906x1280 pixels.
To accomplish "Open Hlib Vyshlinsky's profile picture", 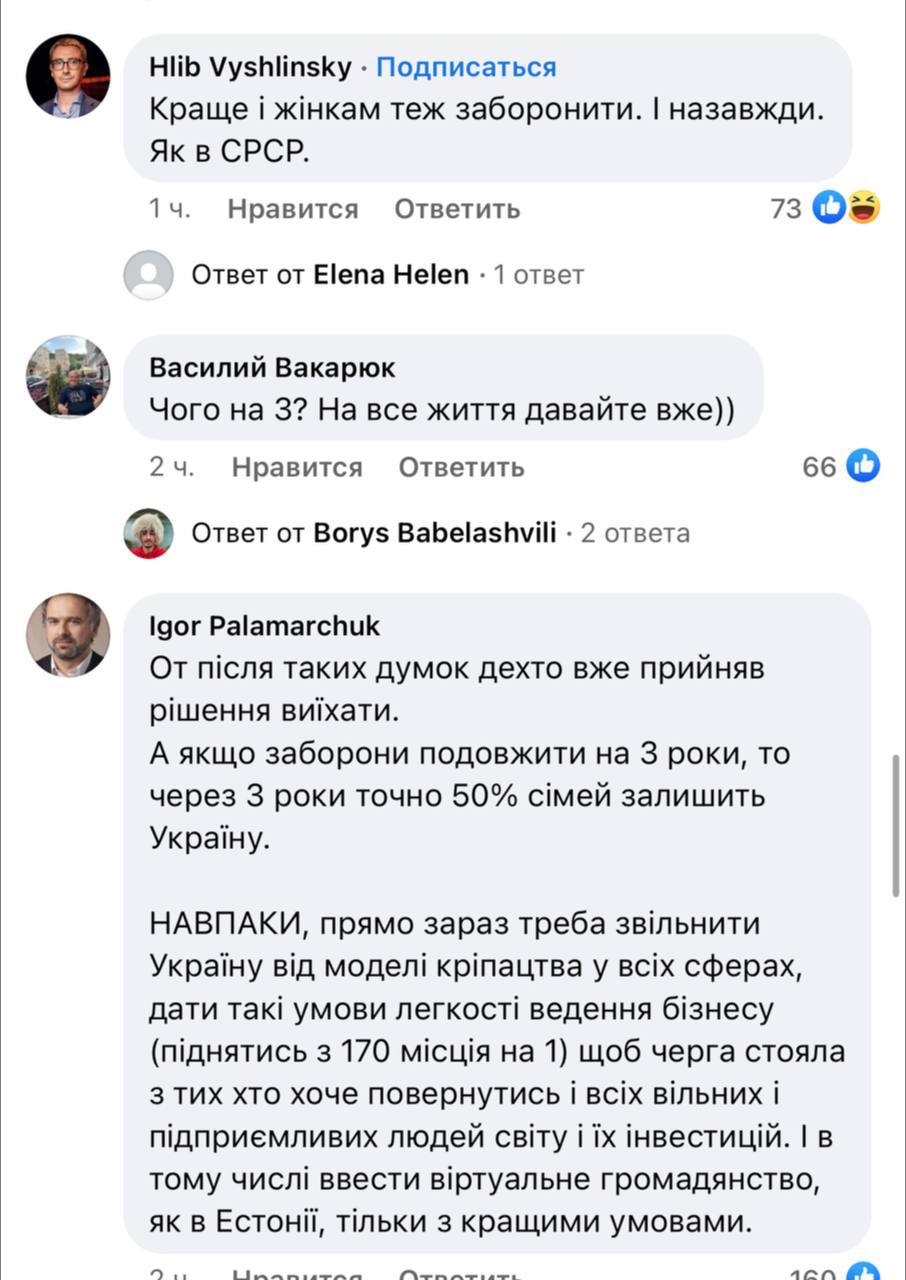I will coord(68,77).
